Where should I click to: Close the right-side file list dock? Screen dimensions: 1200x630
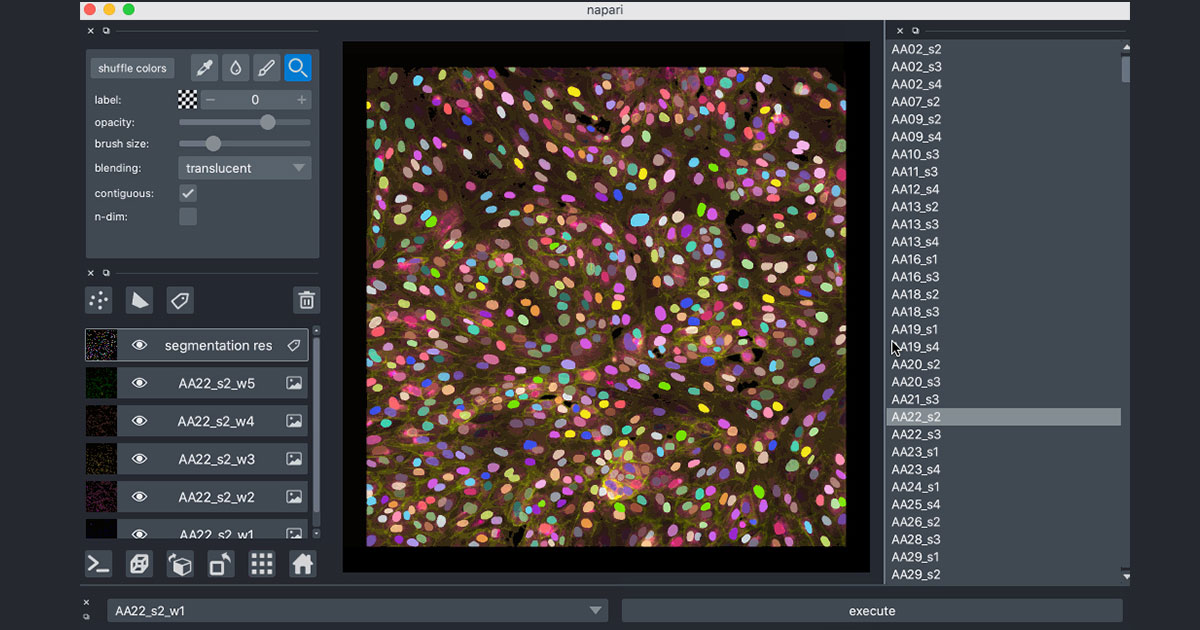click(x=900, y=31)
